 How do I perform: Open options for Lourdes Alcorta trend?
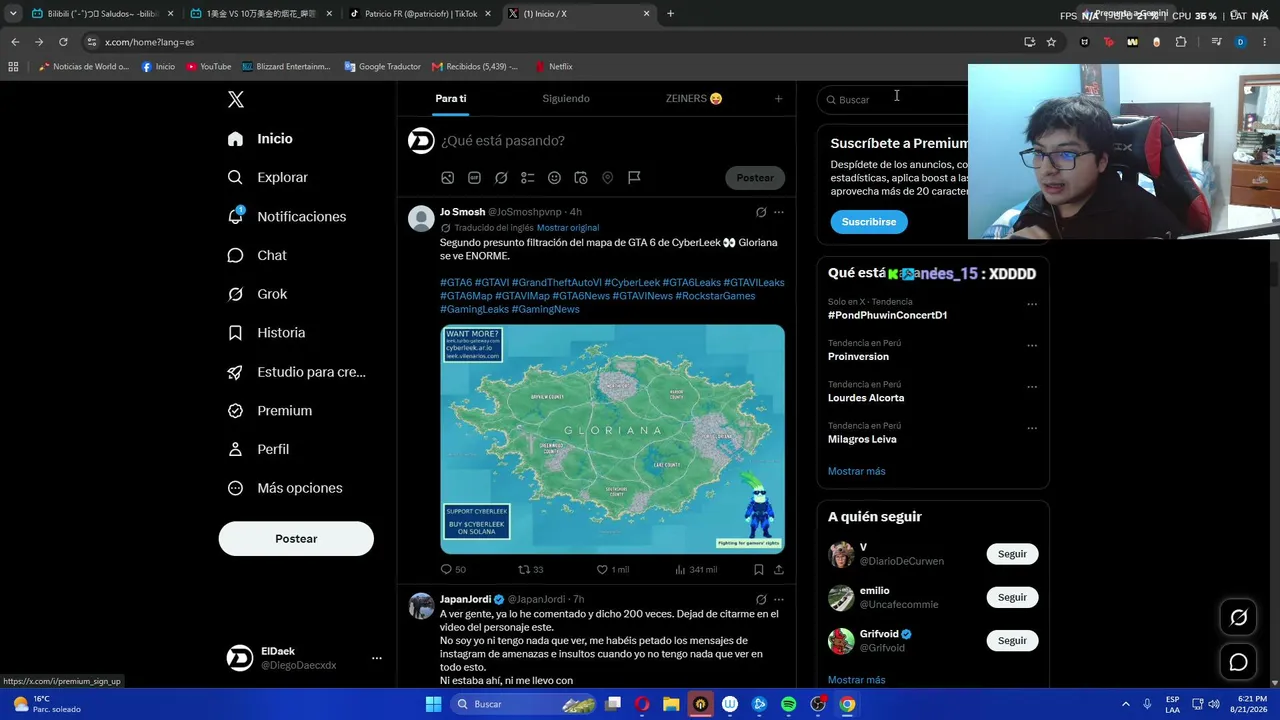coord(1032,387)
